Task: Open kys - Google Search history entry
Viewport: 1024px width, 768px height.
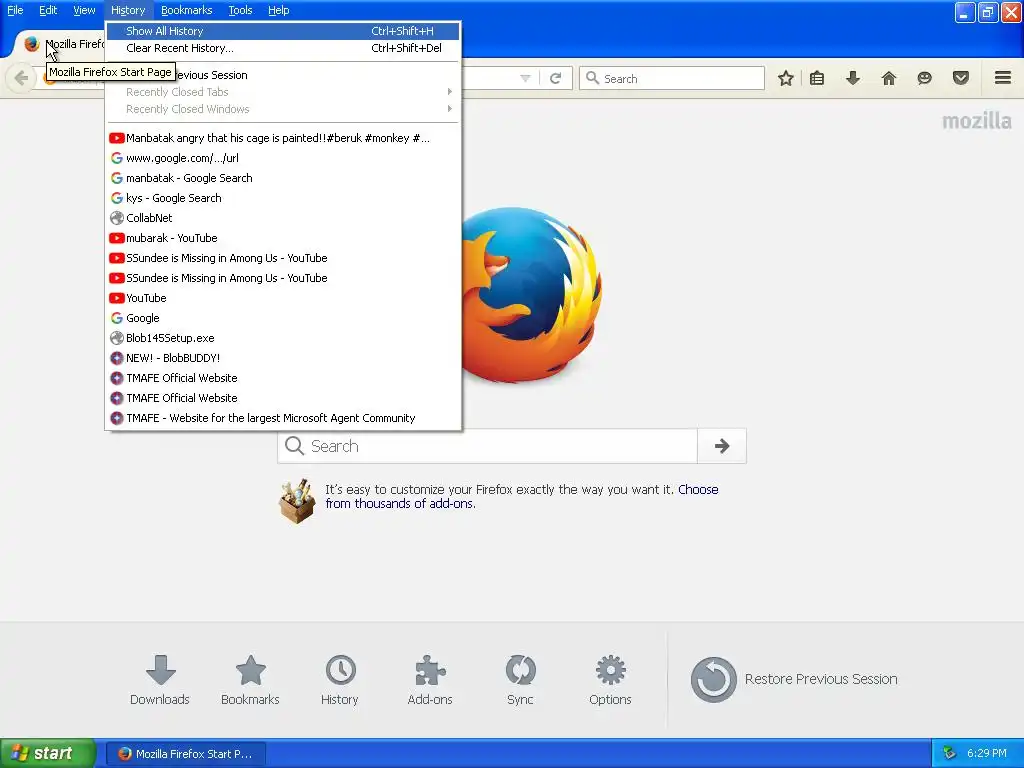Action: [283, 198]
